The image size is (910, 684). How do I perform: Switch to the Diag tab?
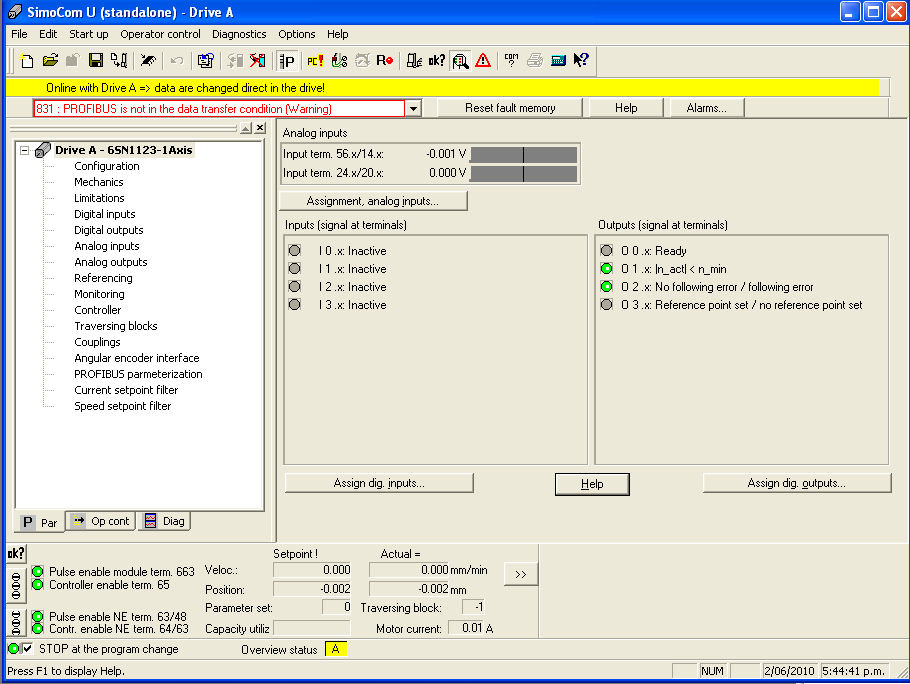click(x=165, y=521)
